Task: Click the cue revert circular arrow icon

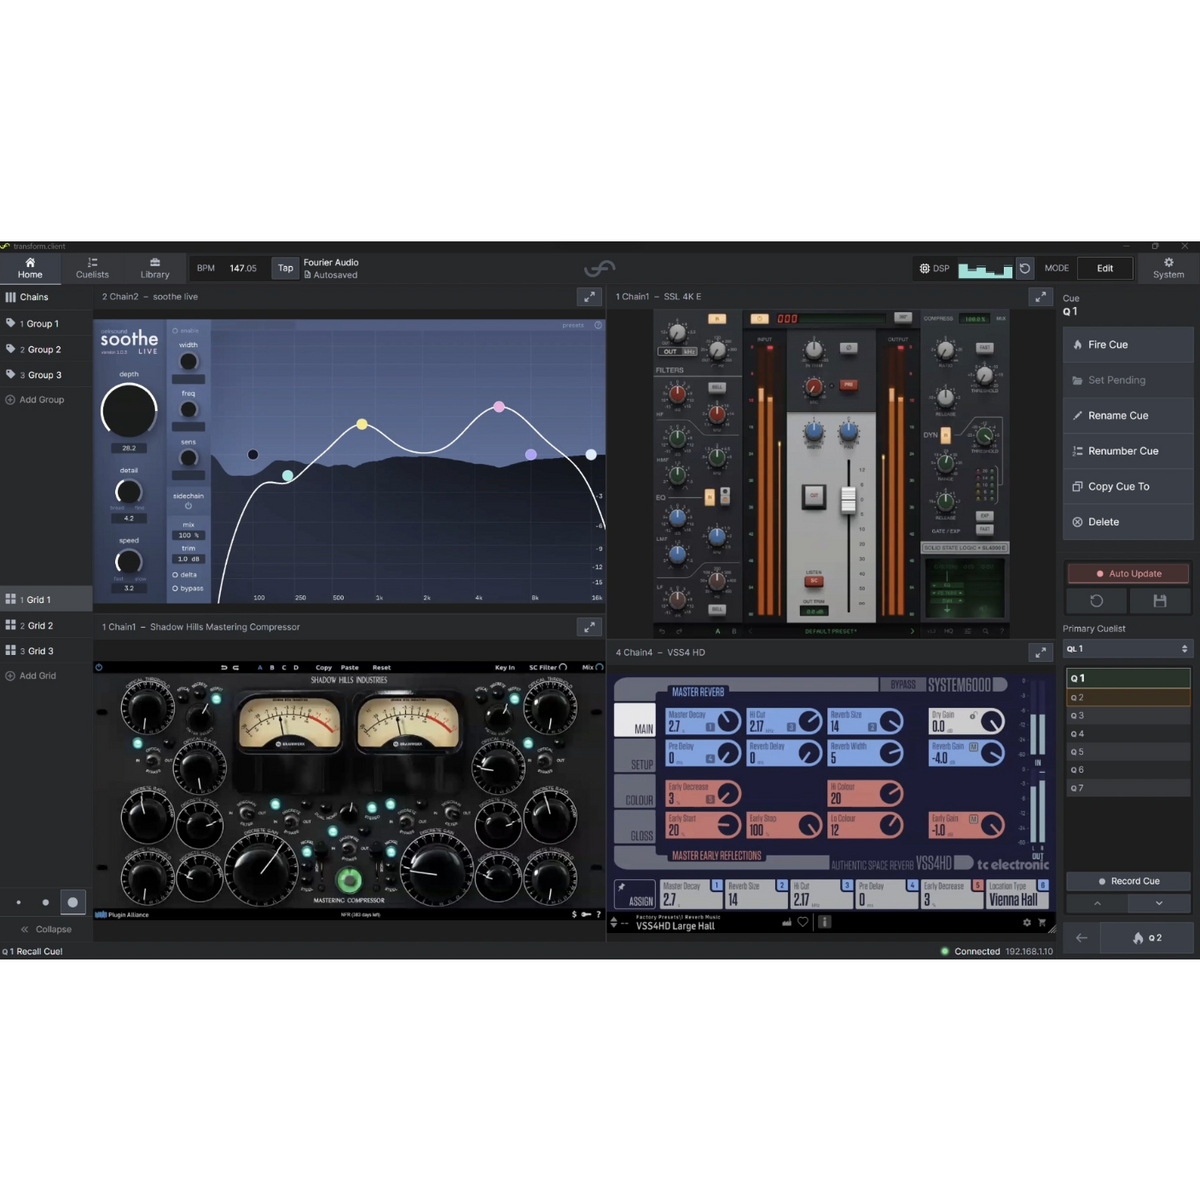Action: tap(1096, 601)
